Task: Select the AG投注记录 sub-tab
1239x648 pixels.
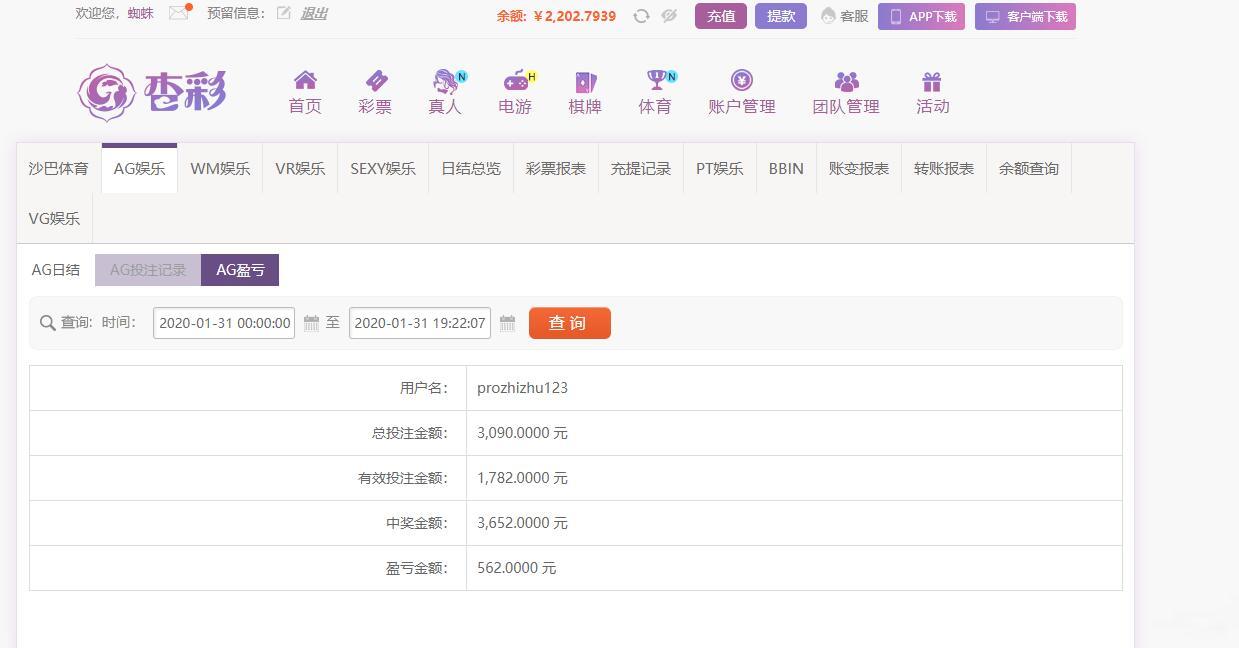Action: coord(148,270)
